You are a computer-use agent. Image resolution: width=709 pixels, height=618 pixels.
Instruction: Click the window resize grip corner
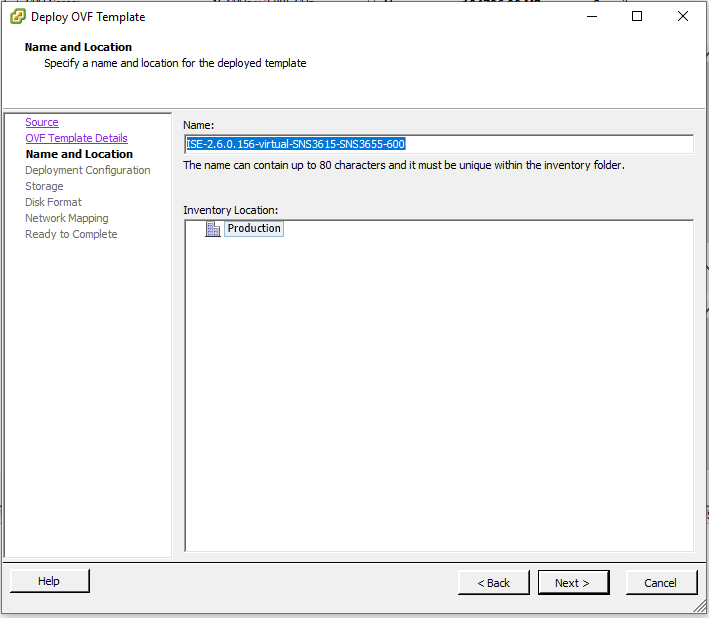click(x=700, y=607)
